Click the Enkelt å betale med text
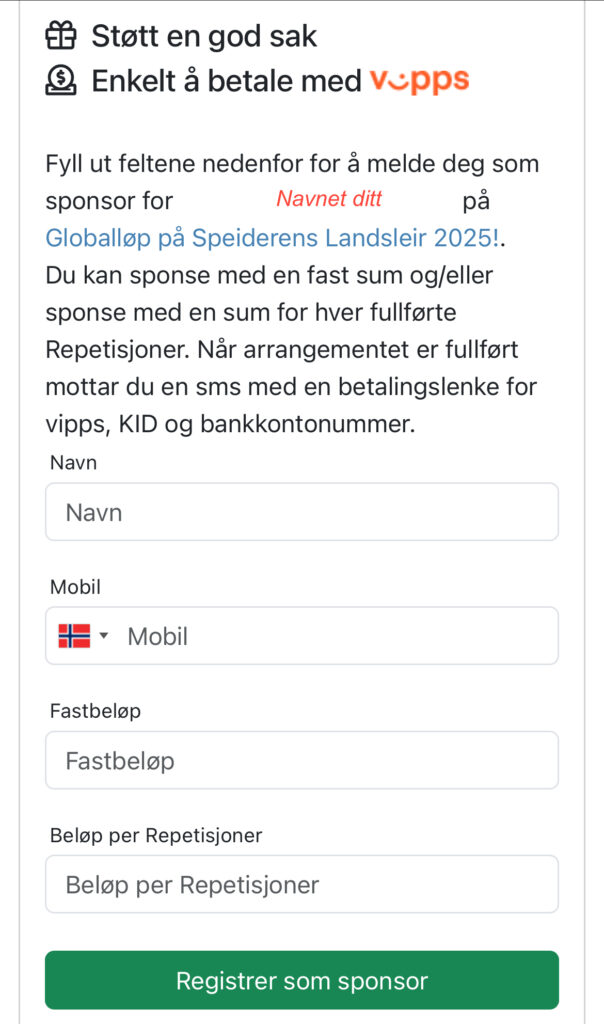 (226, 82)
